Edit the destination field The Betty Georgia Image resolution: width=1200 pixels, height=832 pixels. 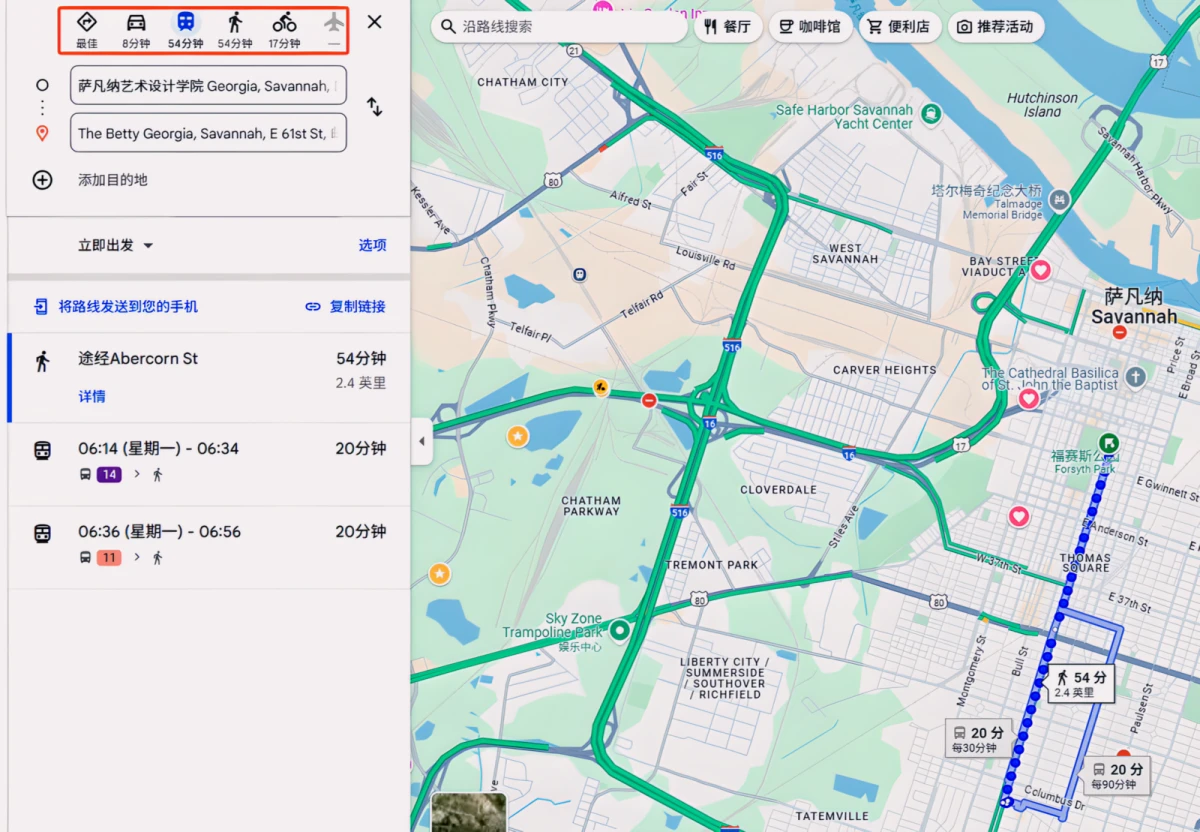208,133
